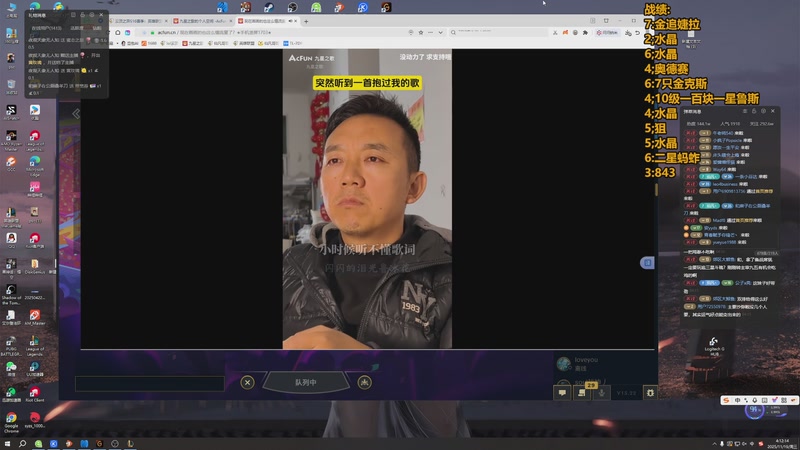Close the gift message overlay panel at top-left

(102, 15)
